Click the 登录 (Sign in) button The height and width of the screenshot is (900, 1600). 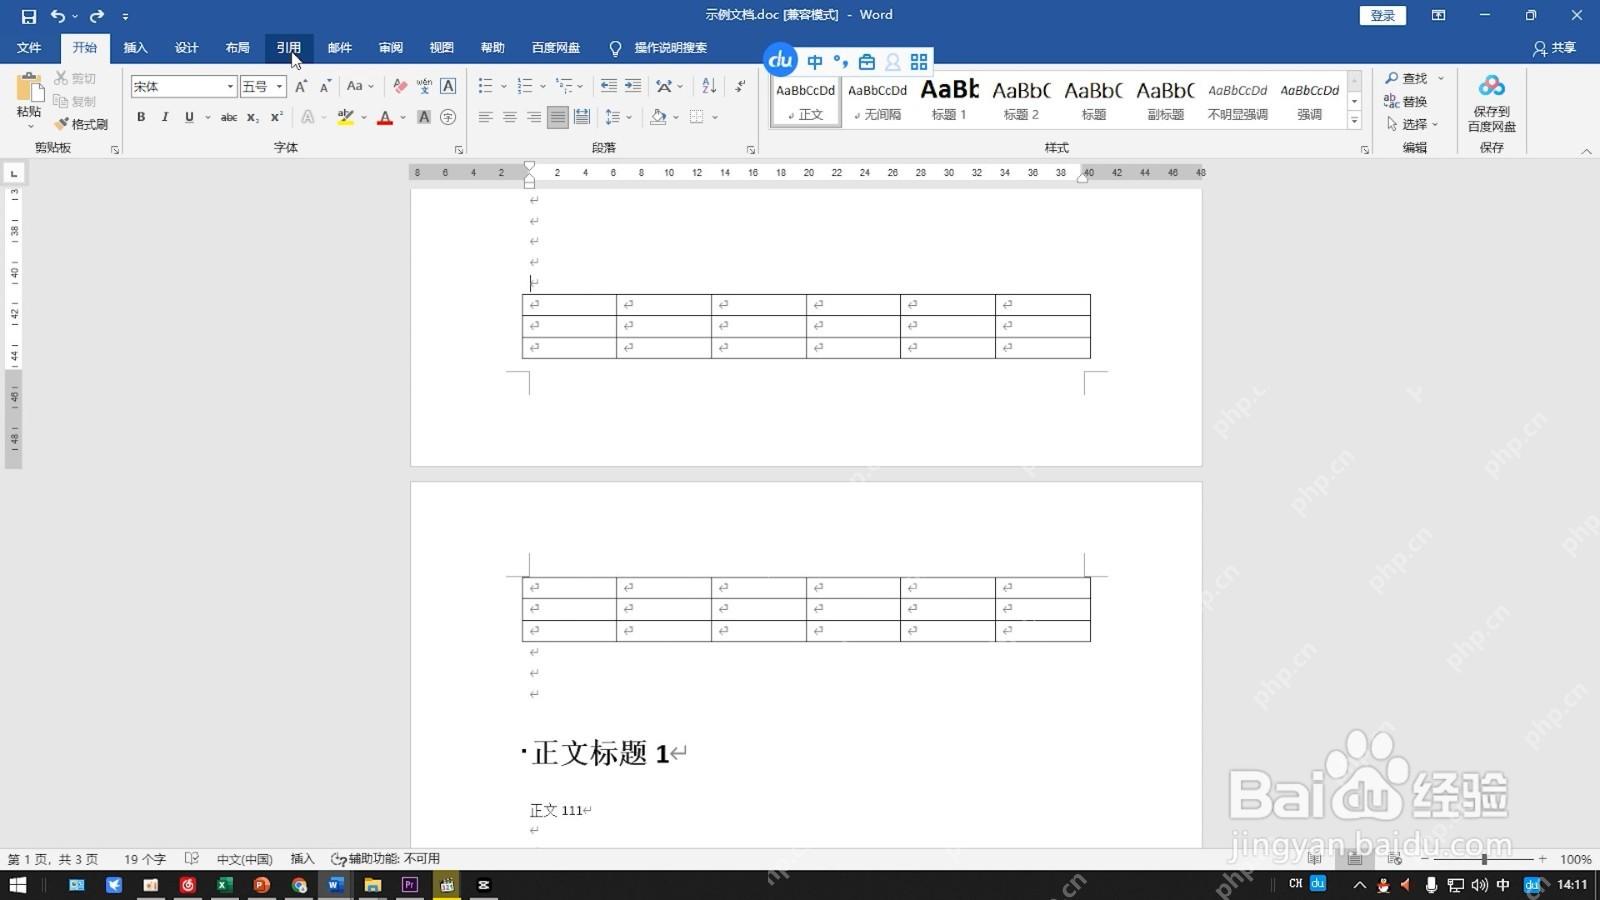[x=1383, y=15]
